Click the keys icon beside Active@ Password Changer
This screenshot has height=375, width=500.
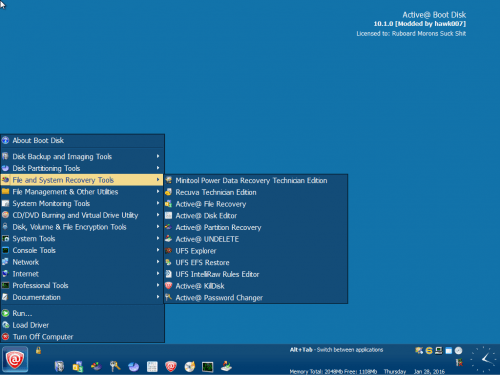(169, 297)
